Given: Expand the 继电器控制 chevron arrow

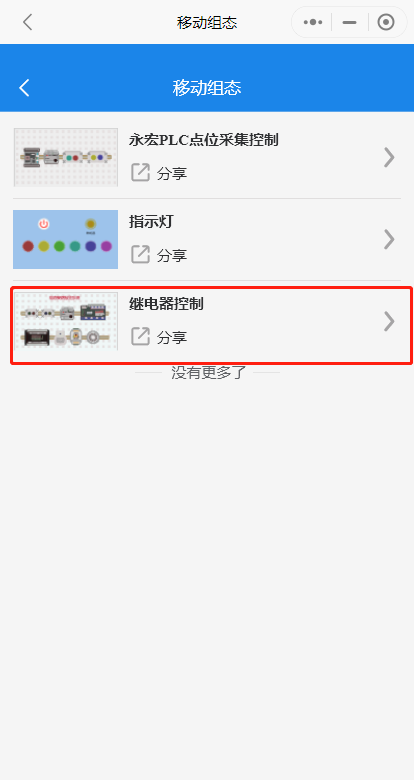Looking at the screenshot, I should point(390,321).
